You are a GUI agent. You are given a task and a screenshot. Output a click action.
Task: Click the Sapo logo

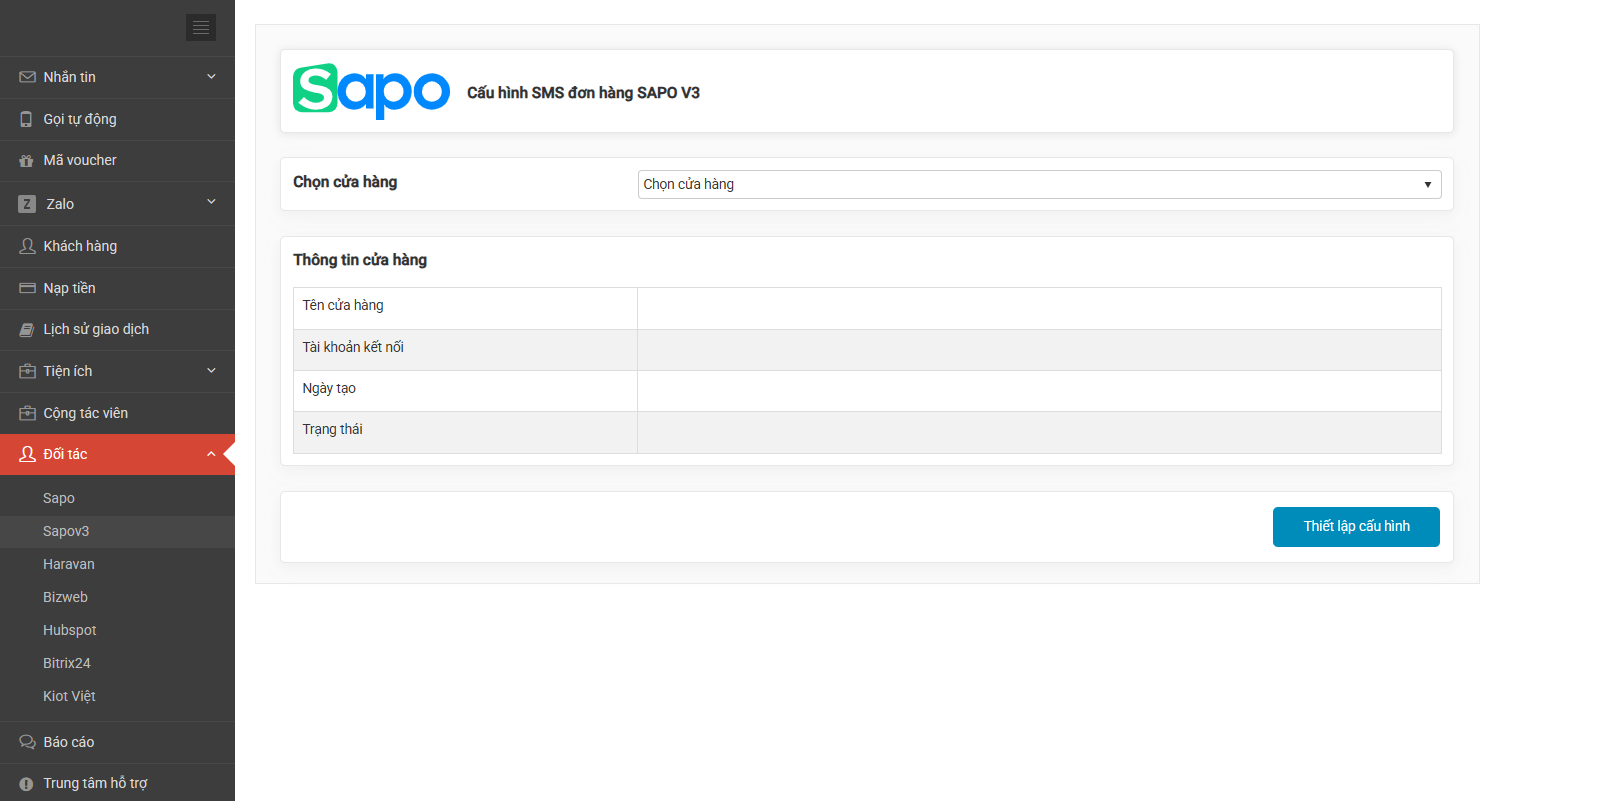point(371,91)
